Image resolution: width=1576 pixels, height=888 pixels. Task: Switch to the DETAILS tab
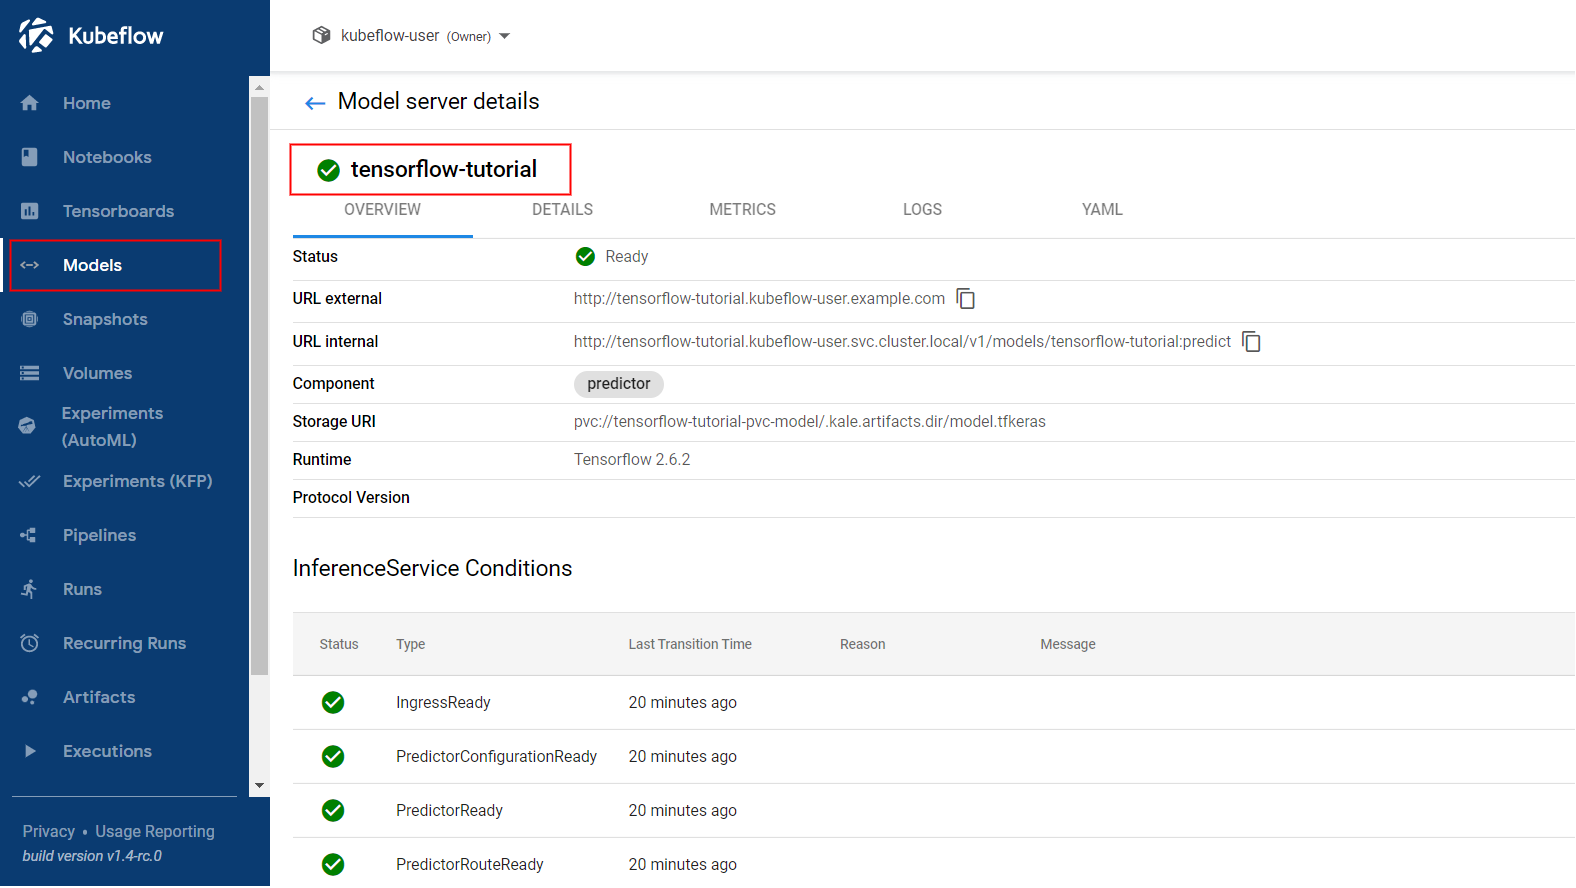coord(563,210)
